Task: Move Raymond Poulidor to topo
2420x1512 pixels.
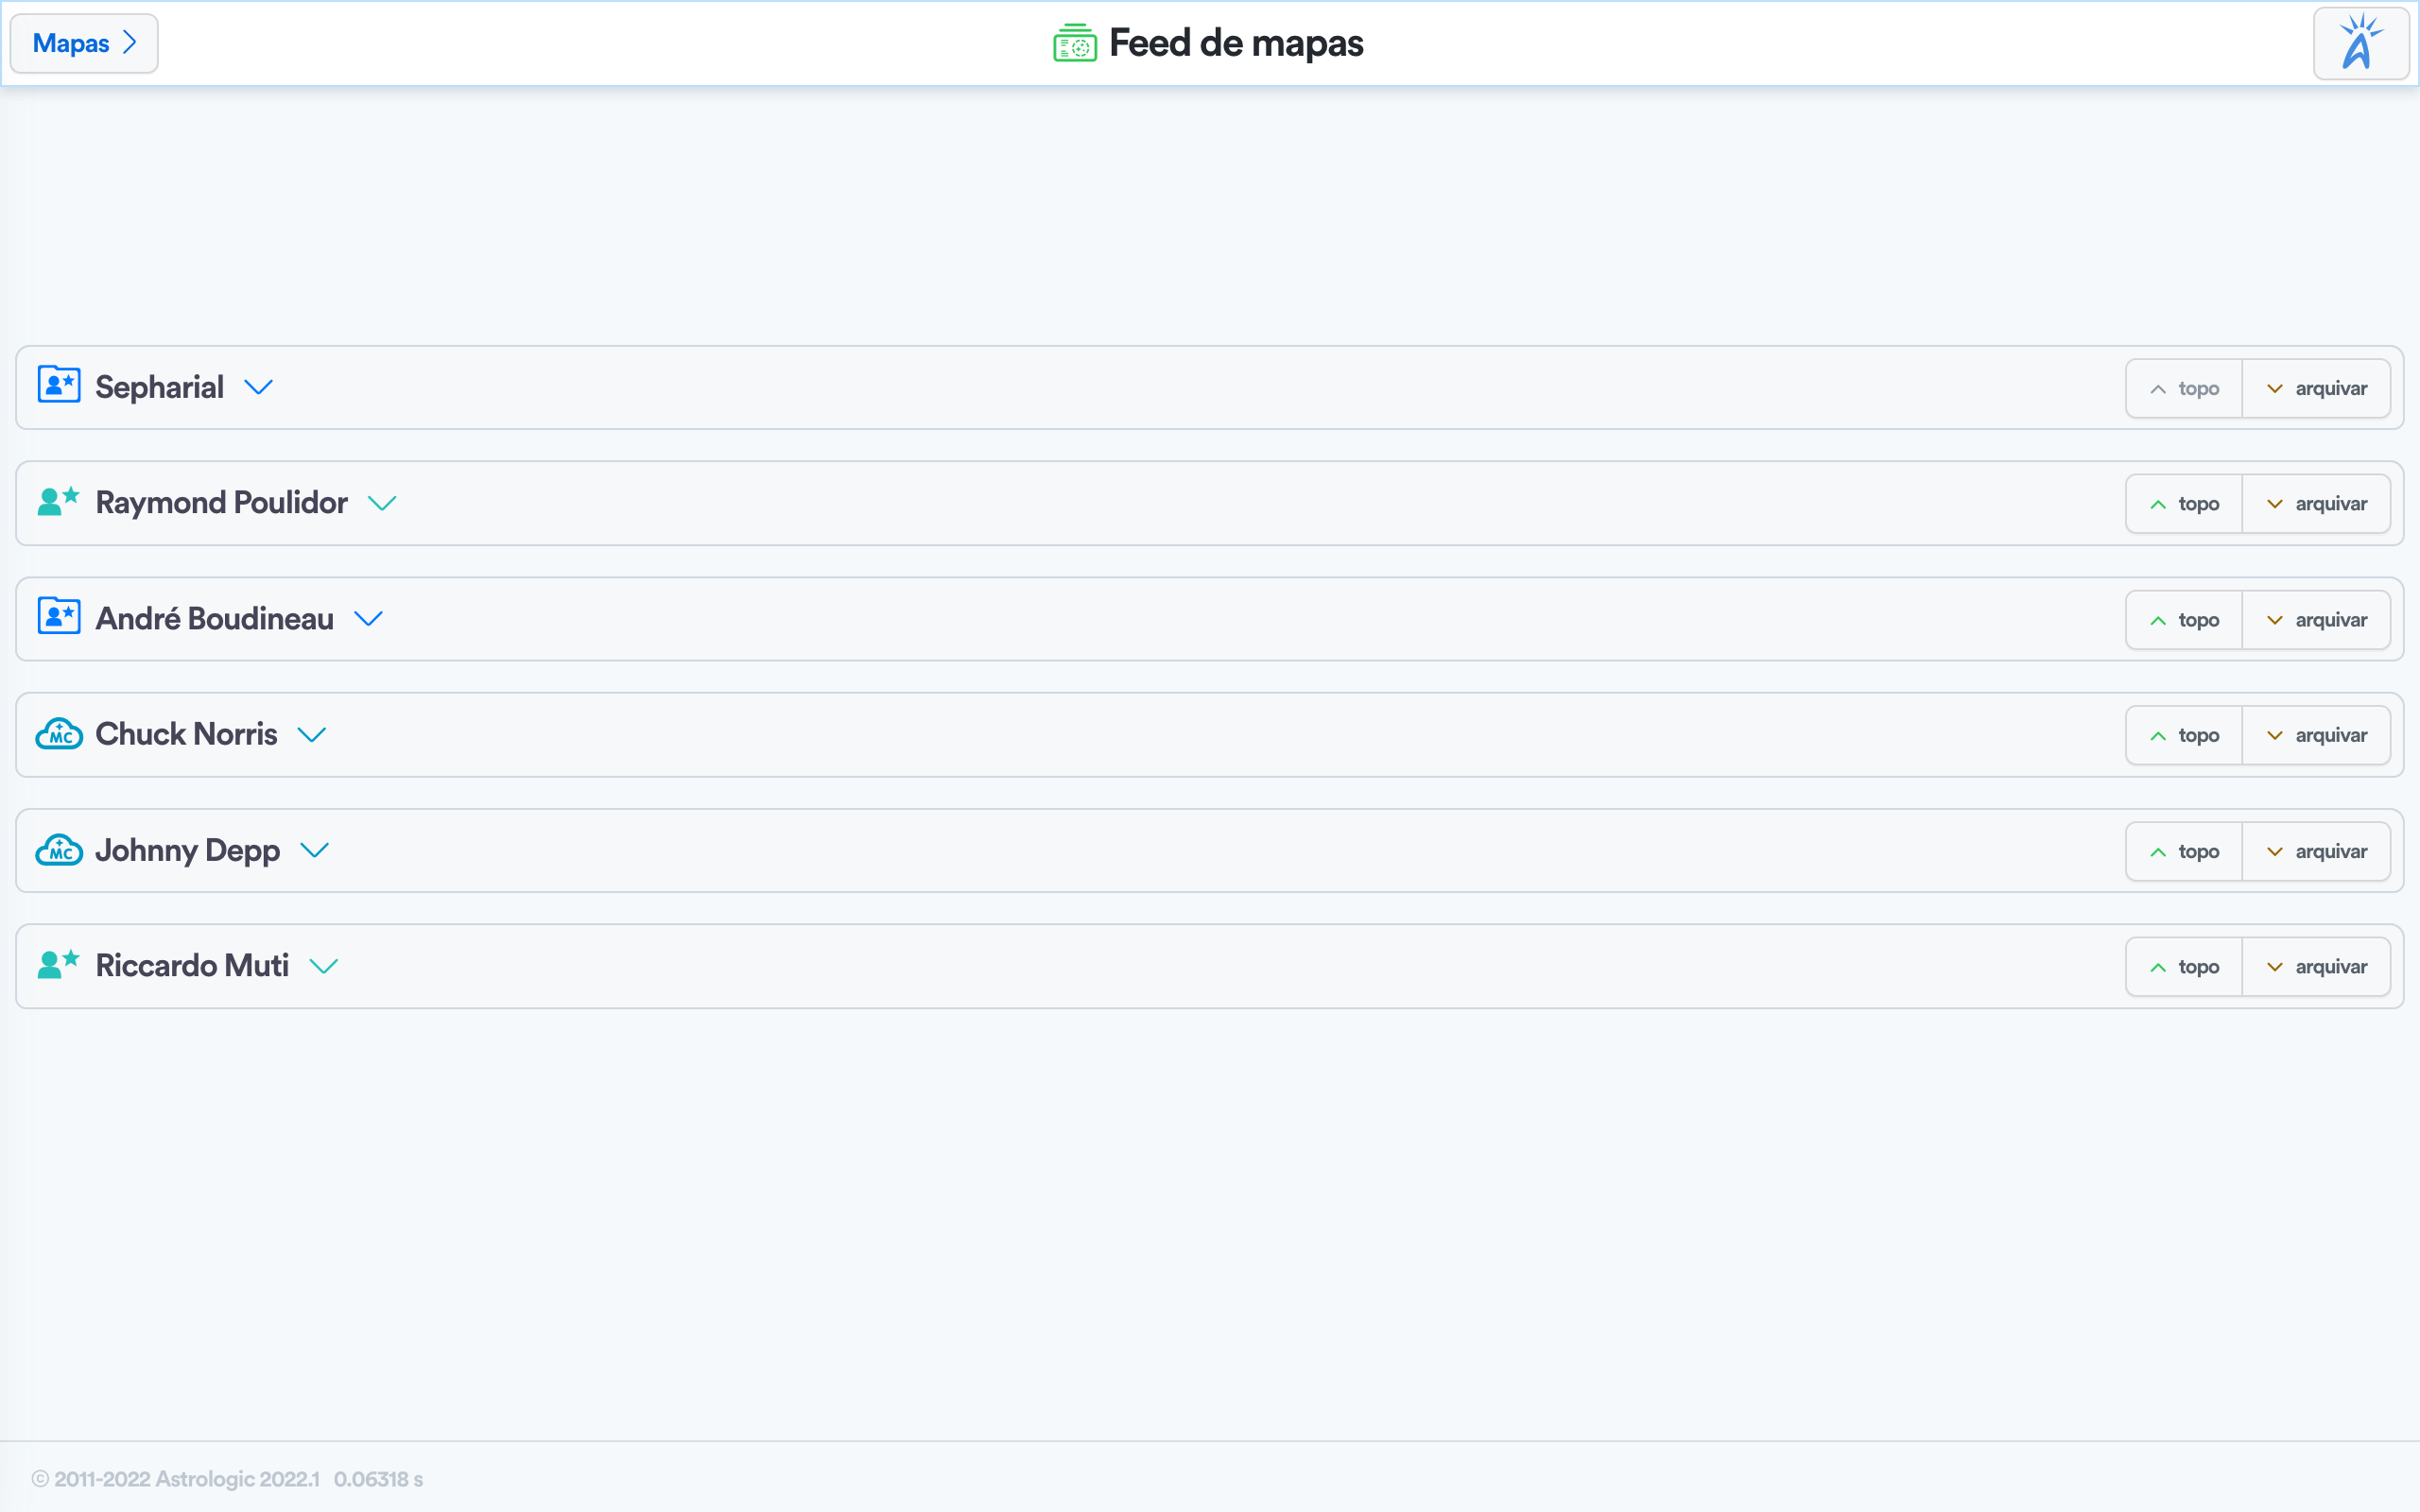Action: pos(2184,504)
